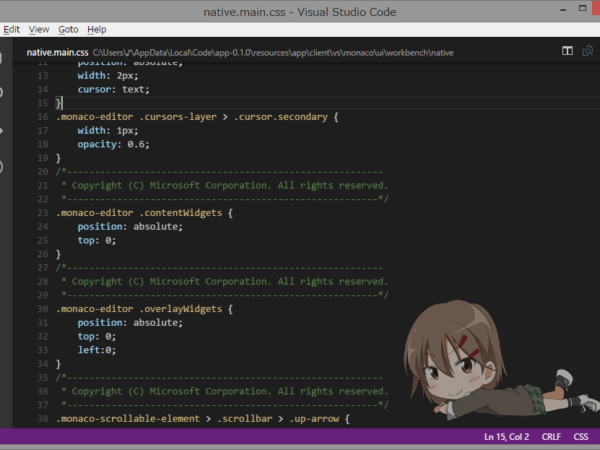Open the Help menu
This screenshot has height=450, width=600.
pos(97,29)
